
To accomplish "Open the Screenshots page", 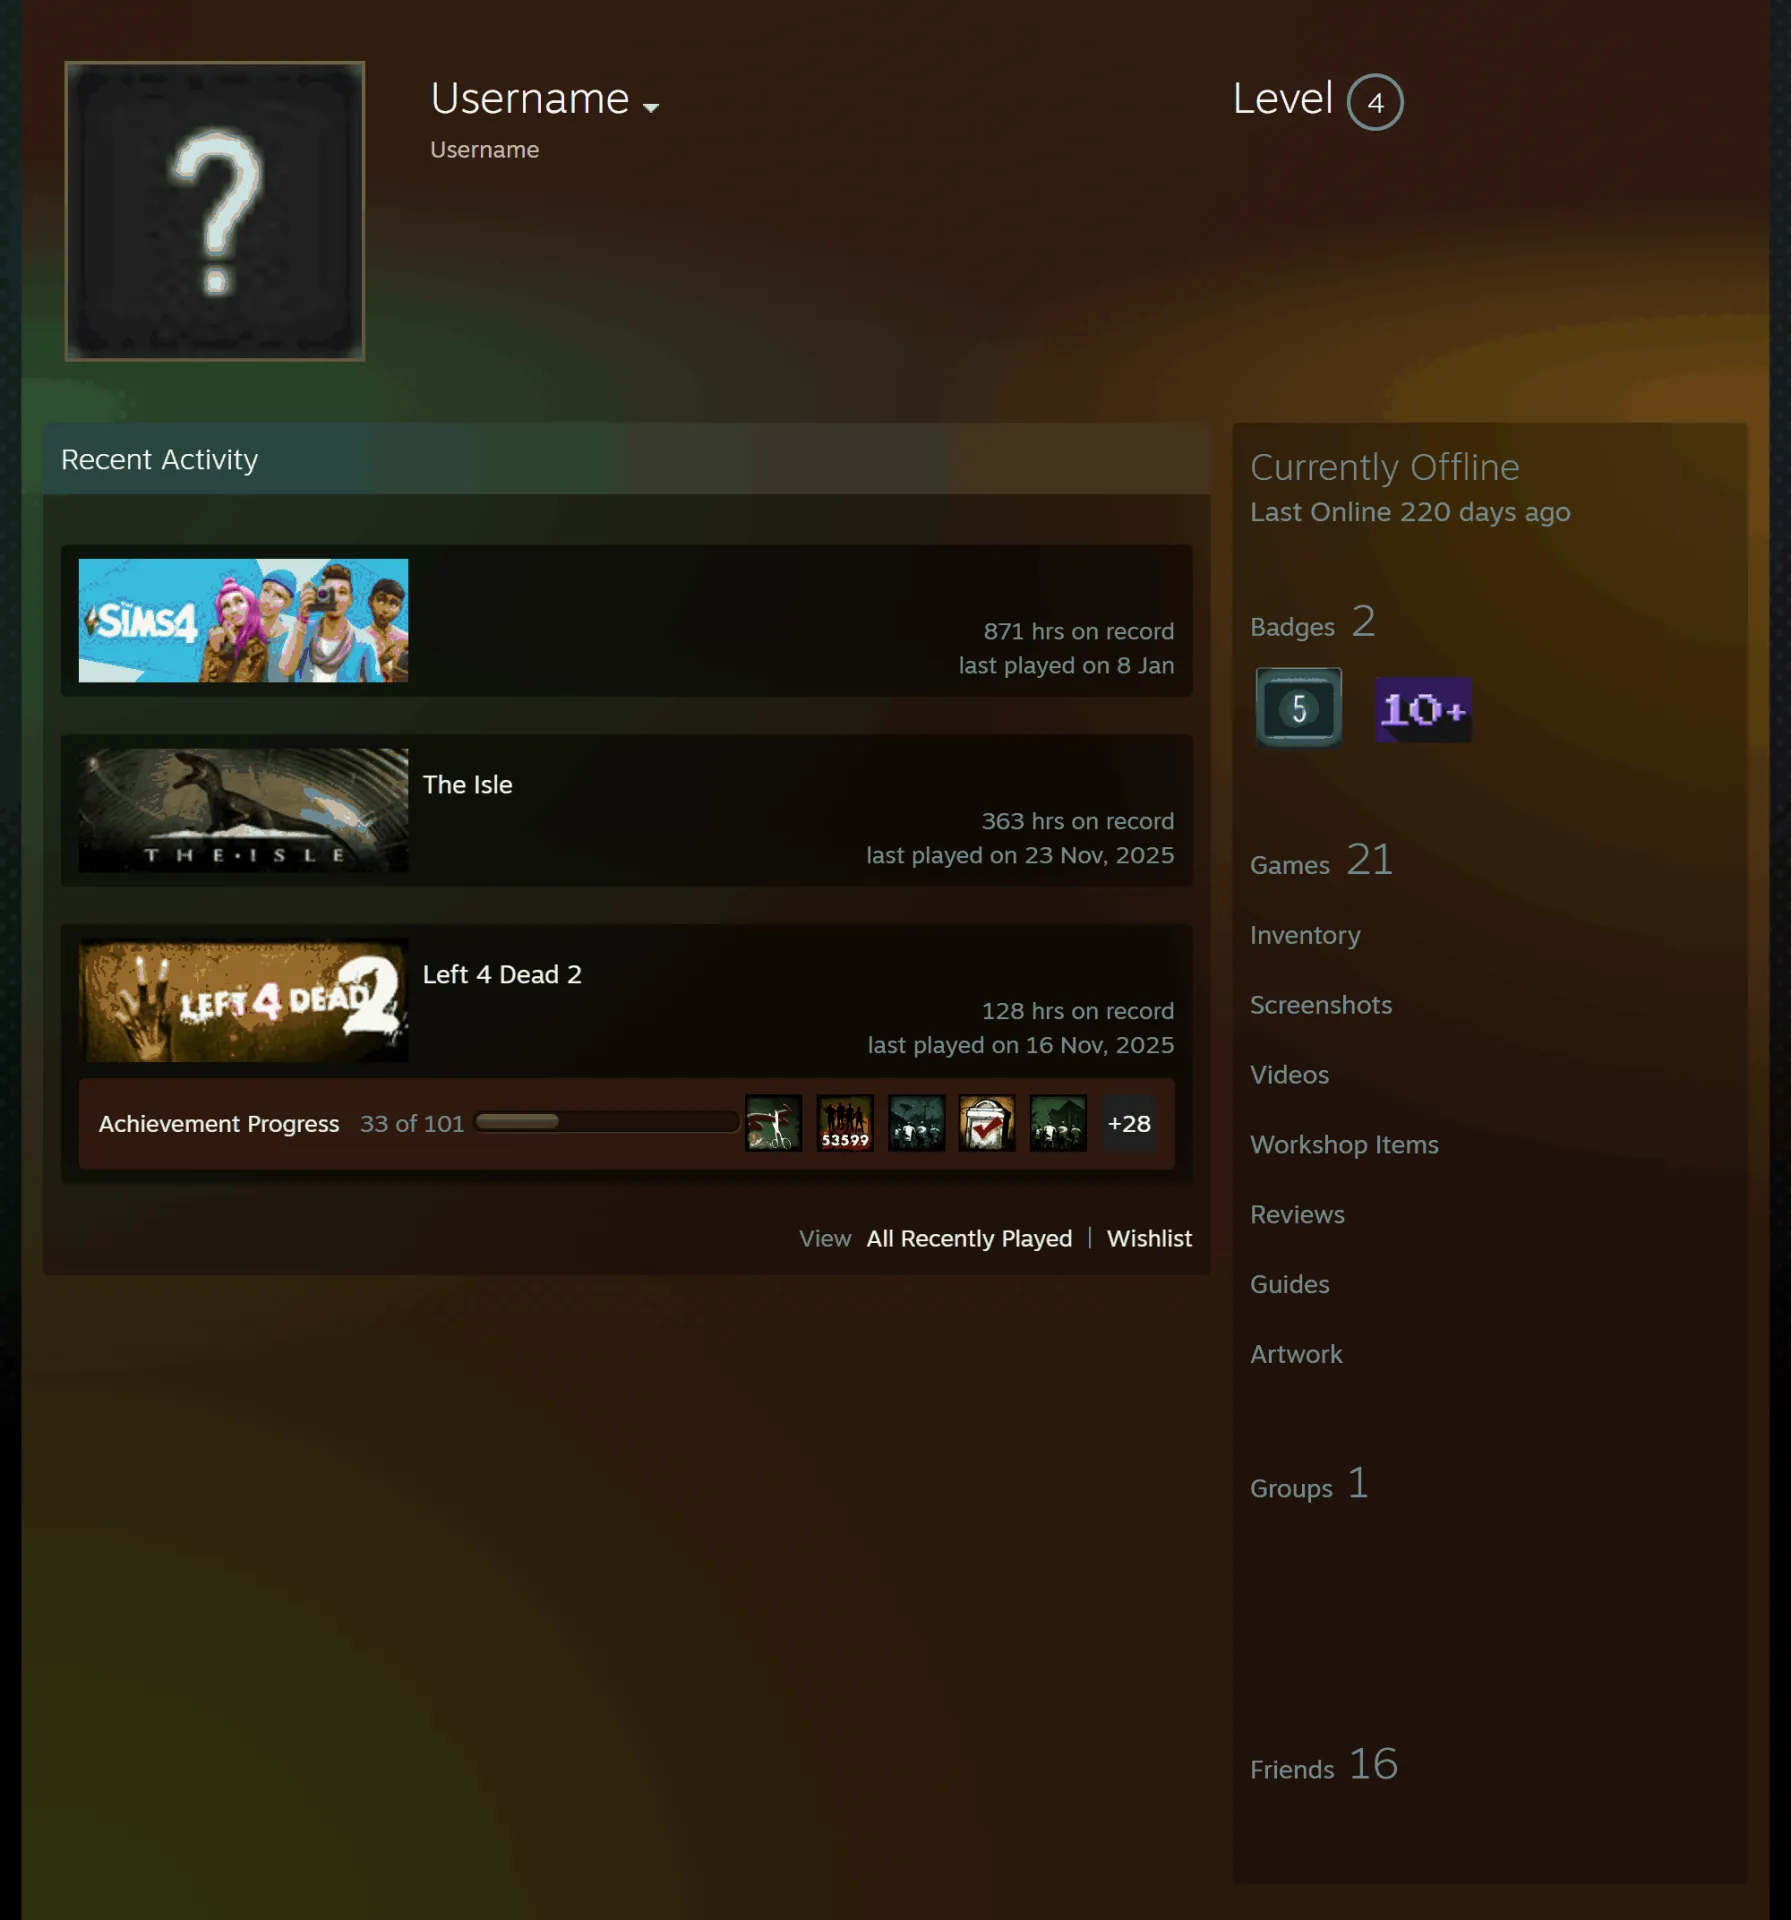I will [1321, 1005].
